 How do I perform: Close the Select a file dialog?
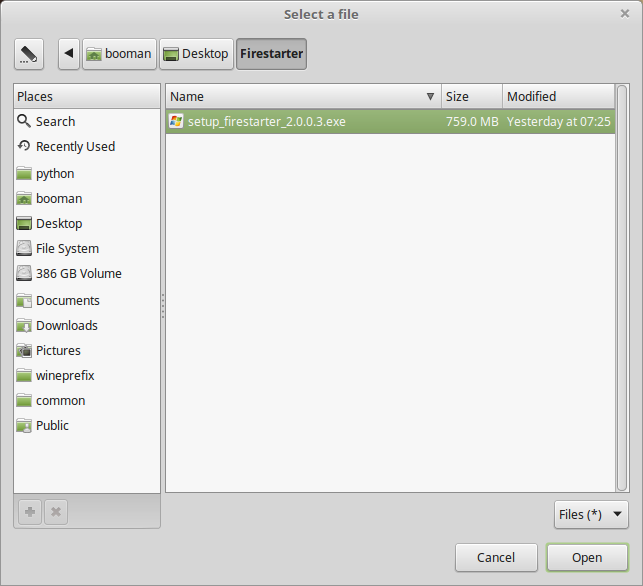pos(625,14)
